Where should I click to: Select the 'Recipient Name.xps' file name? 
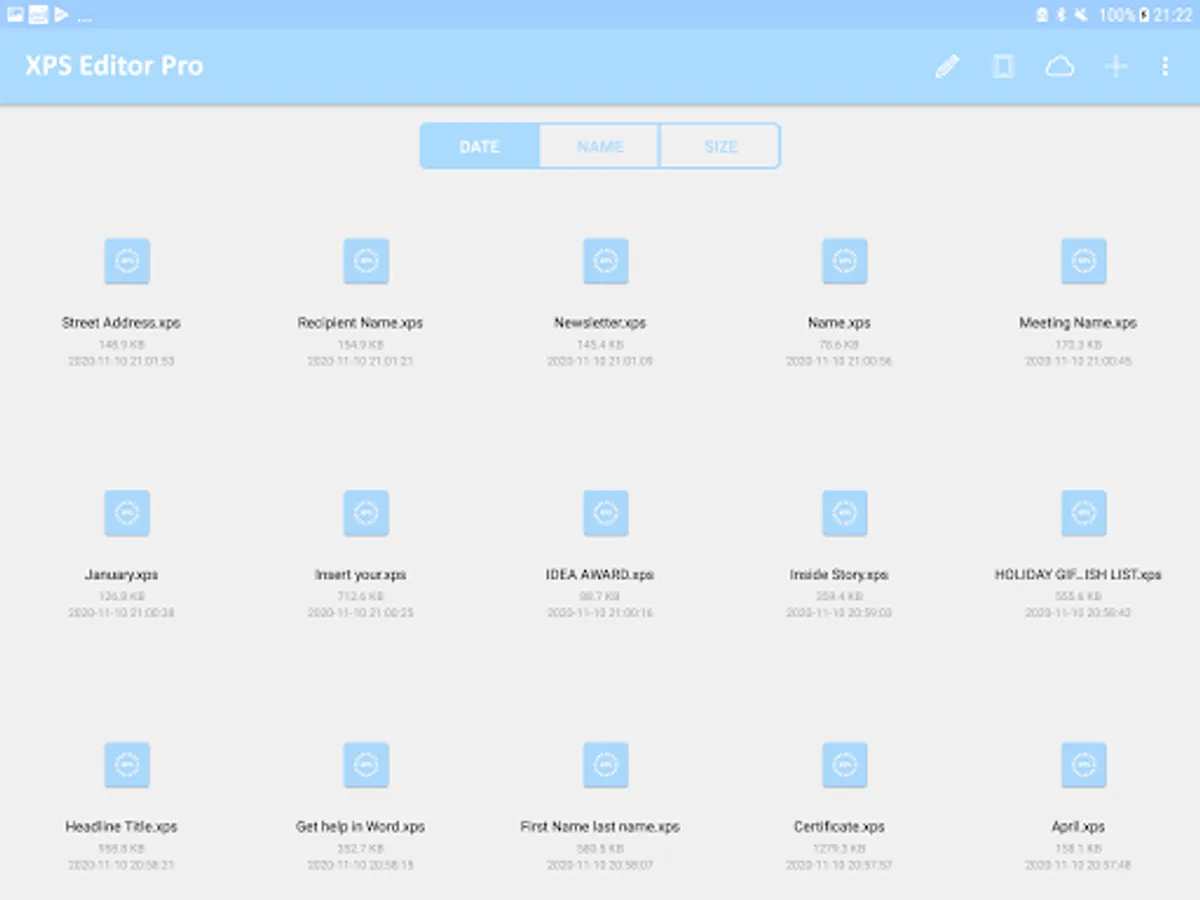pyautogui.click(x=360, y=323)
